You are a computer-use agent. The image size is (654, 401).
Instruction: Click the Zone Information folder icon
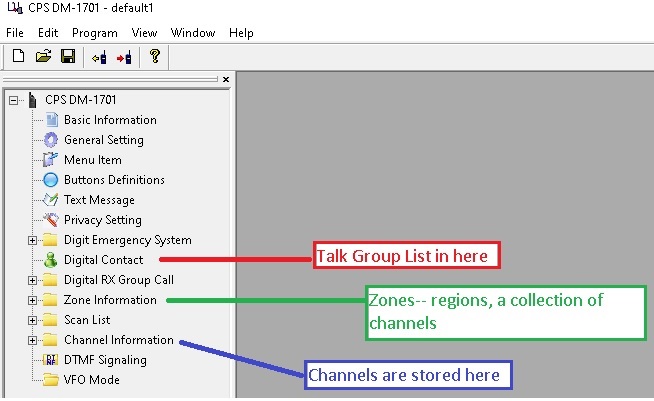pos(50,300)
